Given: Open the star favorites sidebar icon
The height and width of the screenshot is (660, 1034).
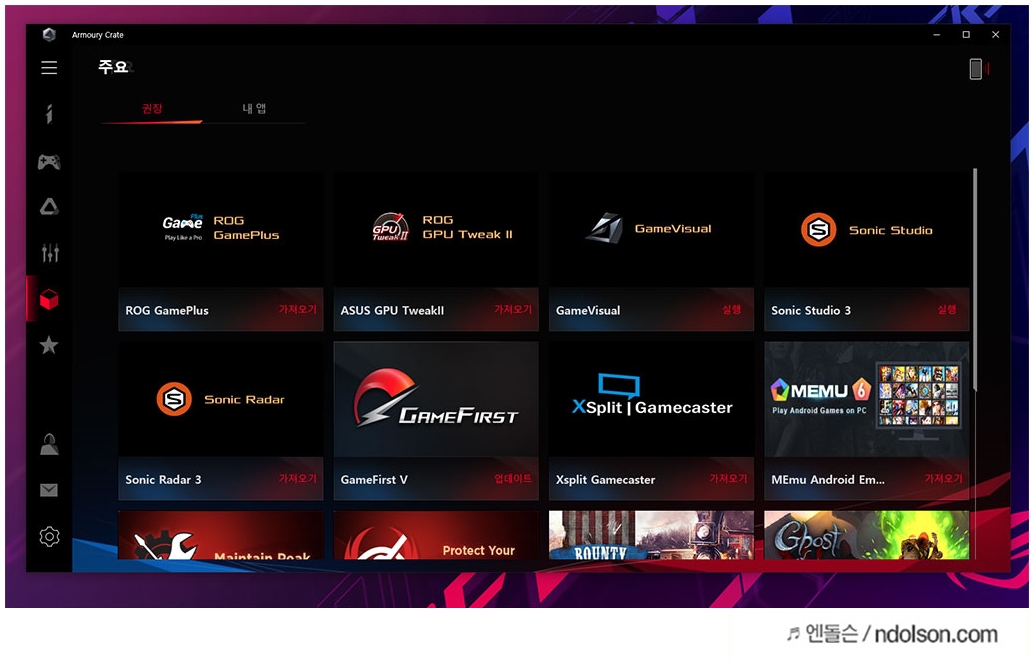Looking at the screenshot, I should [x=49, y=345].
